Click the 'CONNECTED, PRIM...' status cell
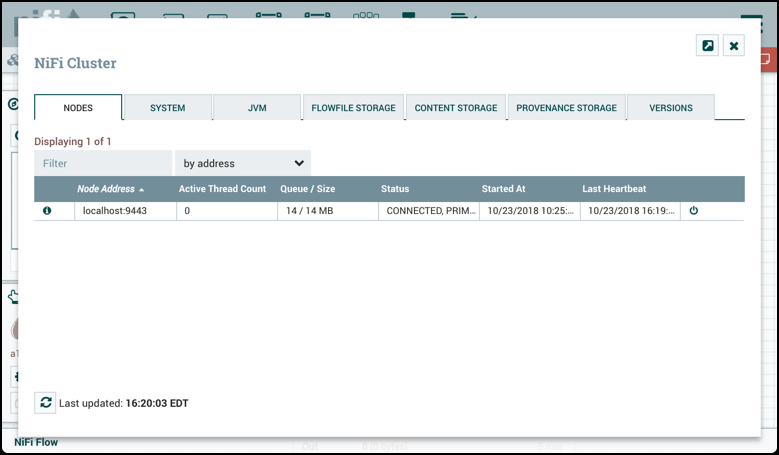779x455 pixels. click(429, 211)
